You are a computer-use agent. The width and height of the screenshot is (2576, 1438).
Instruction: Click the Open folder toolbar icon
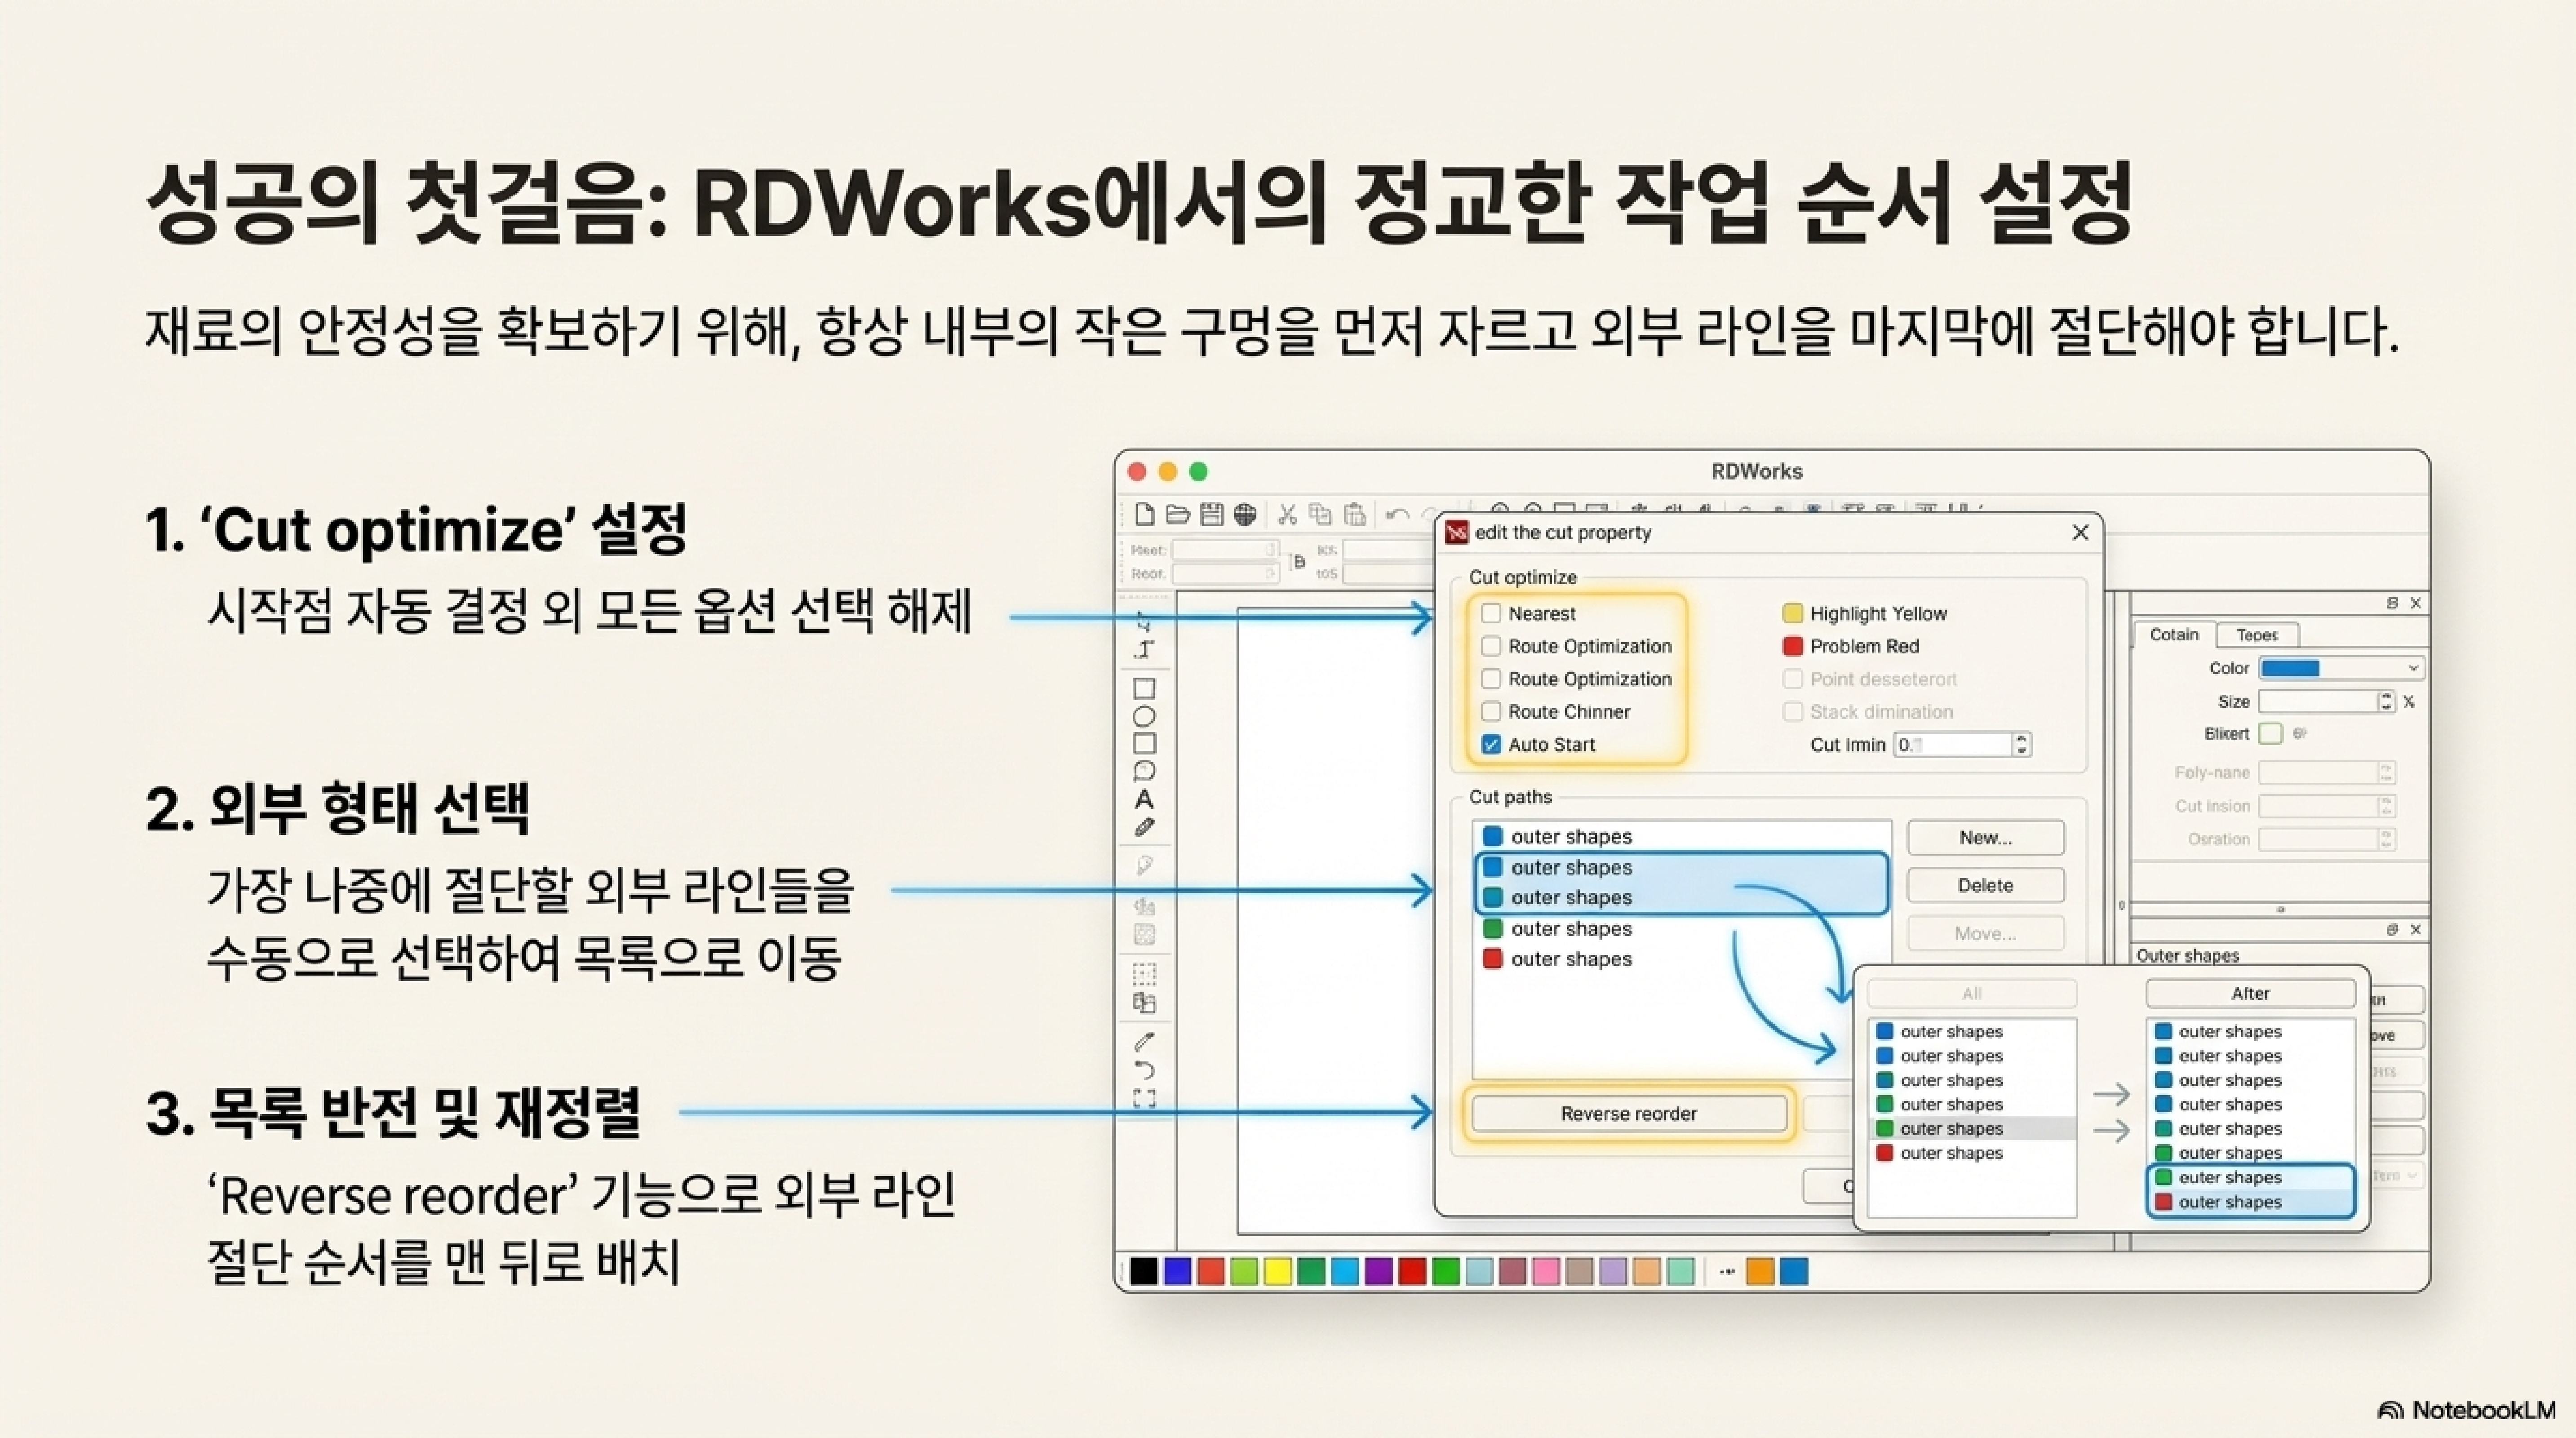(1178, 514)
